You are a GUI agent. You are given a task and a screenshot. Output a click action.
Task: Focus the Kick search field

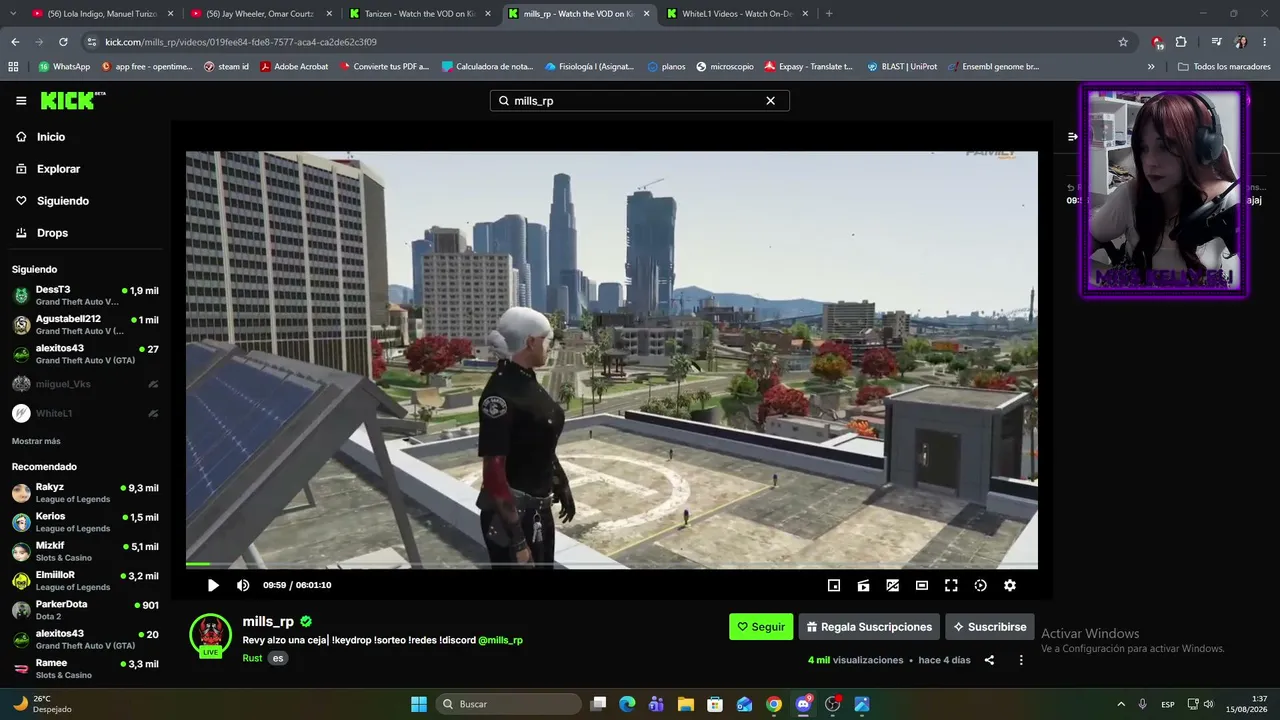[x=639, y=101]
